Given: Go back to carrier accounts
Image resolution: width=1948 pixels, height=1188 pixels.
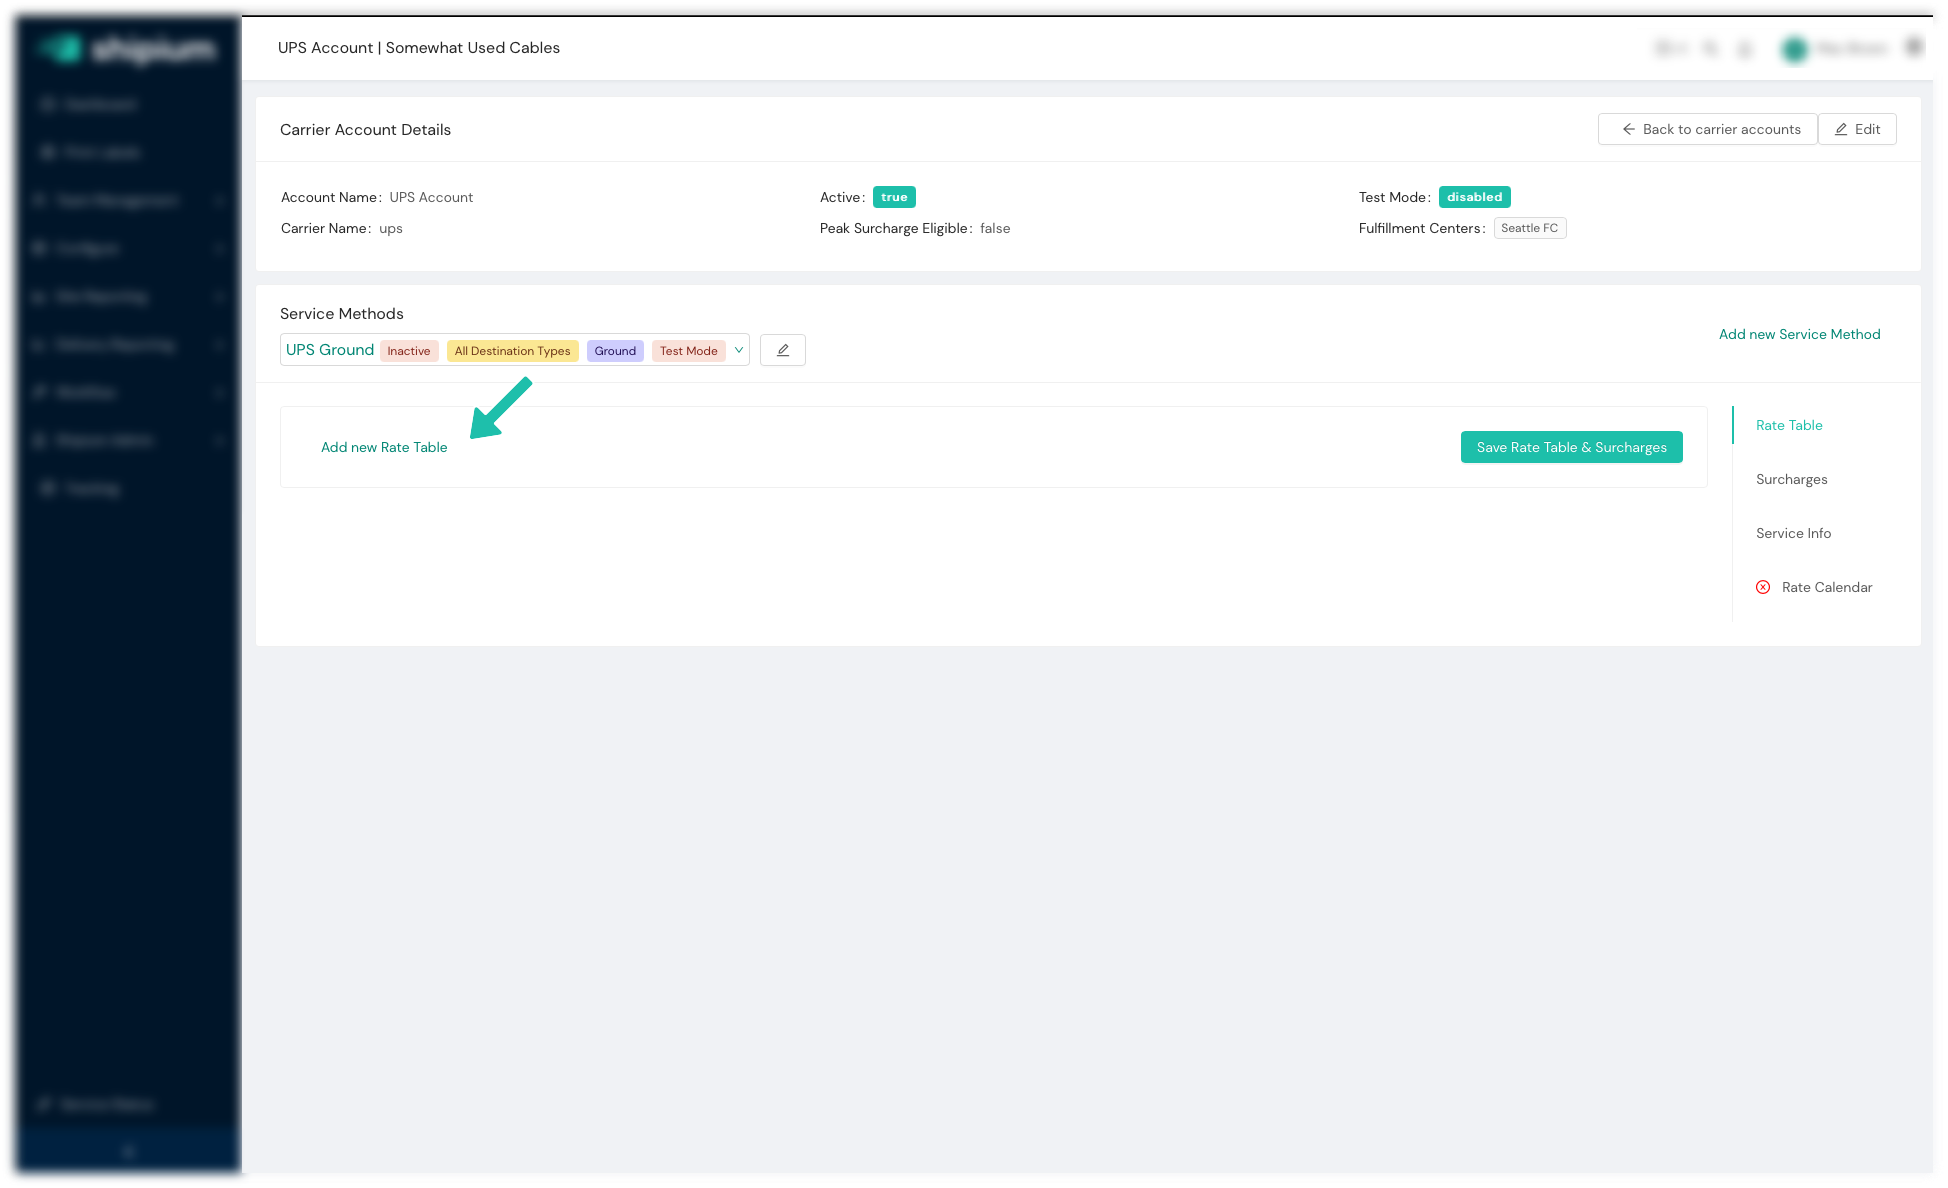Looking at the screenshot, I should 1708,129.
